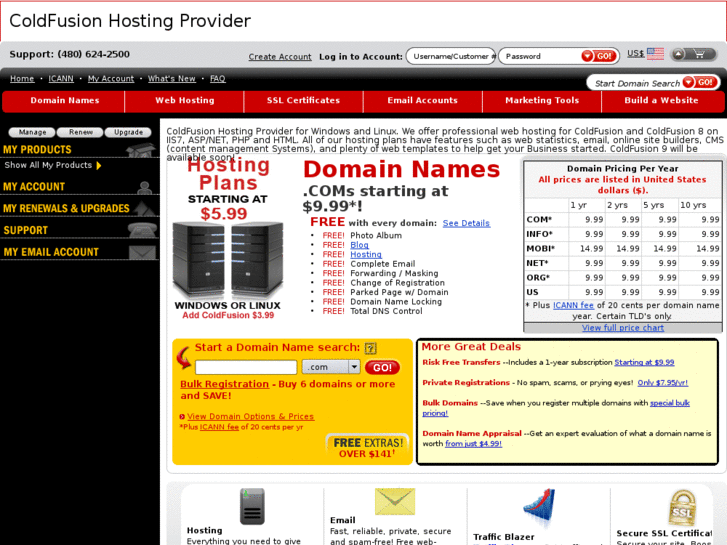Click the server towers image under Hosting Plans
The image size is (727, 545).
[228, 260]
